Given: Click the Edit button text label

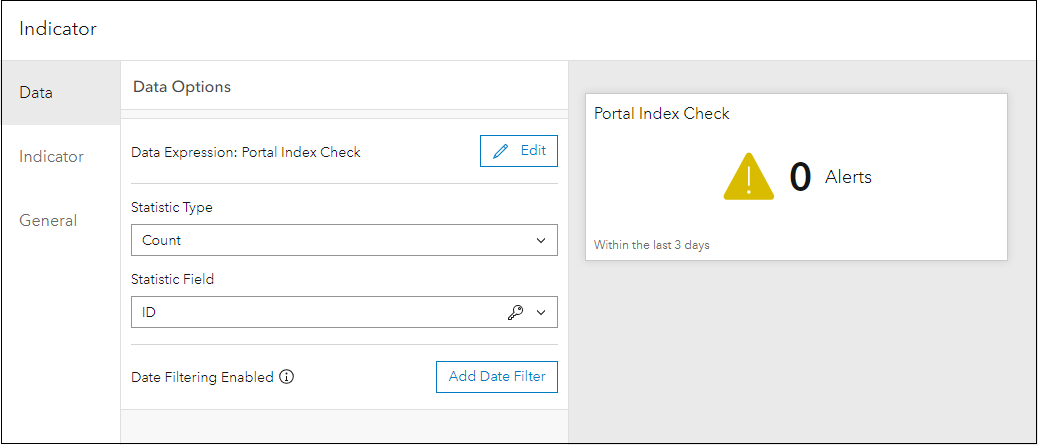Looking at the screenshot, I should (533, 151).
